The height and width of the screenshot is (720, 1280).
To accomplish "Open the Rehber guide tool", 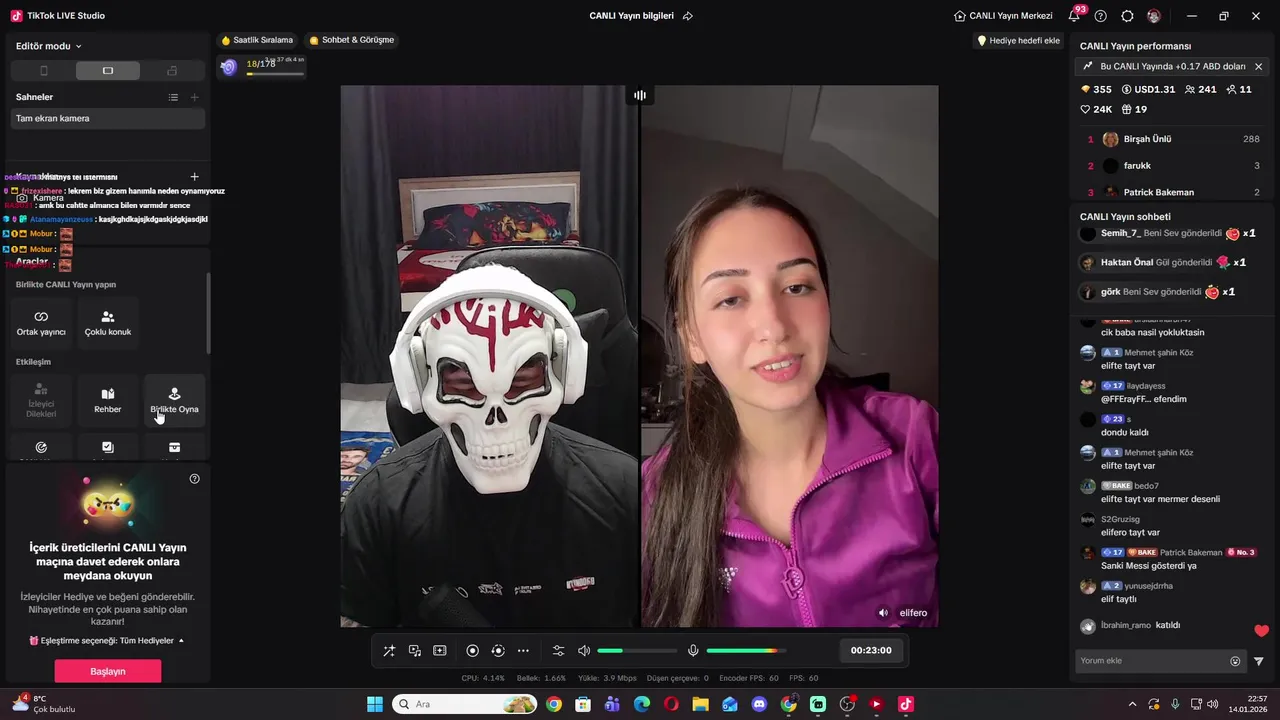I will (108, 400).
